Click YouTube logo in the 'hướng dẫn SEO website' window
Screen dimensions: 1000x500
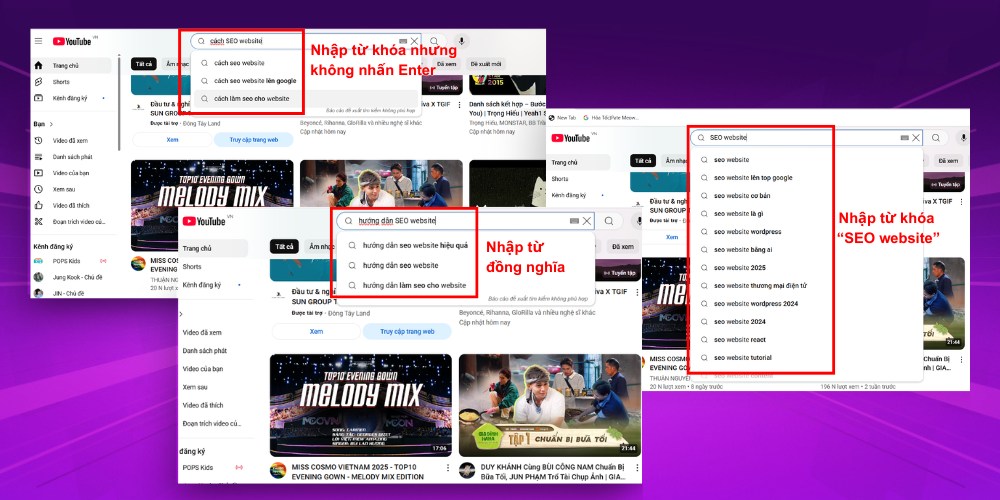coord(204,221)
